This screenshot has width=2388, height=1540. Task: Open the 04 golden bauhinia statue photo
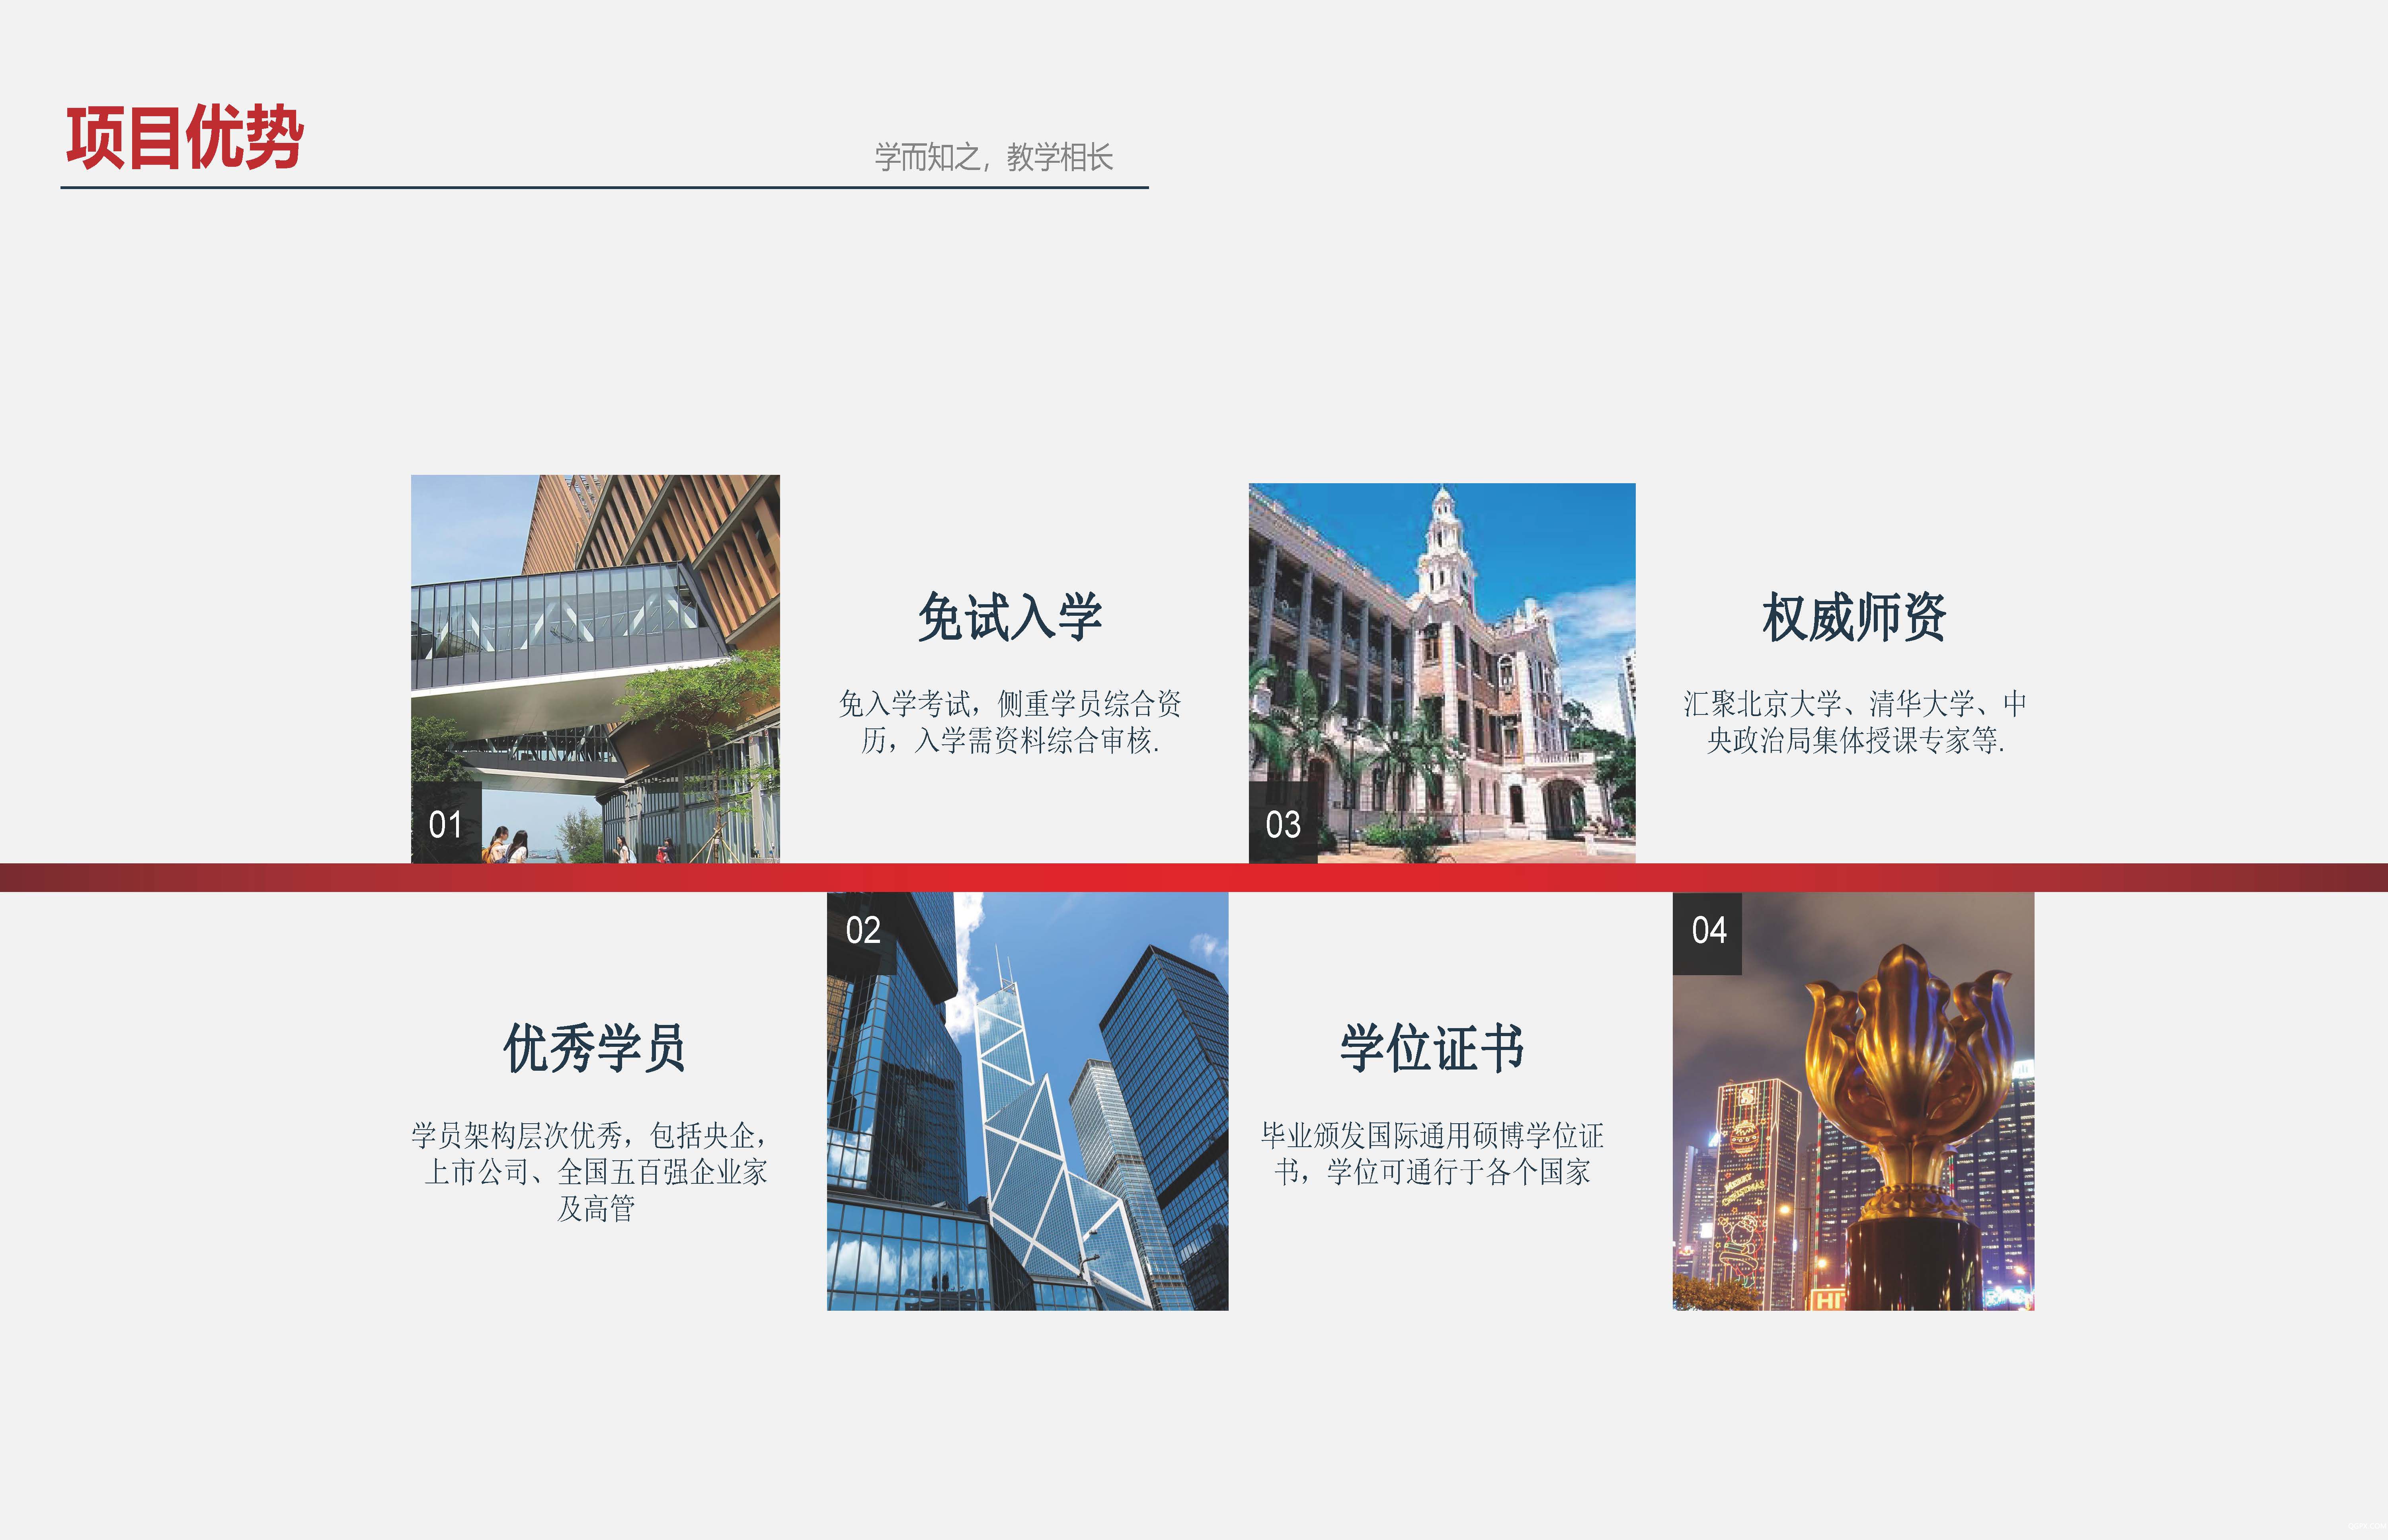[x=1853, y=1101]
